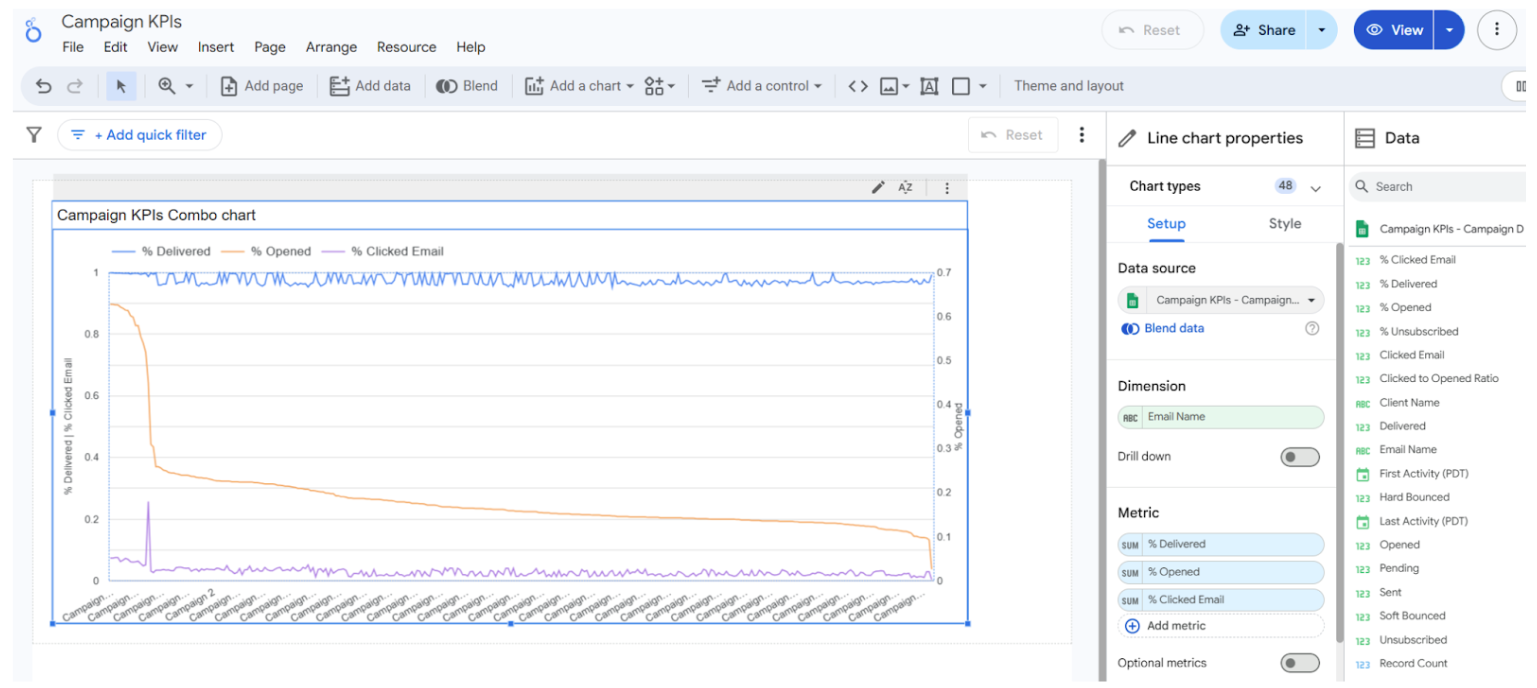Open the zoom level dropdown arrow
This screenshot has width=1537, height=688.
pyautogui.click(x=189, y=86)
